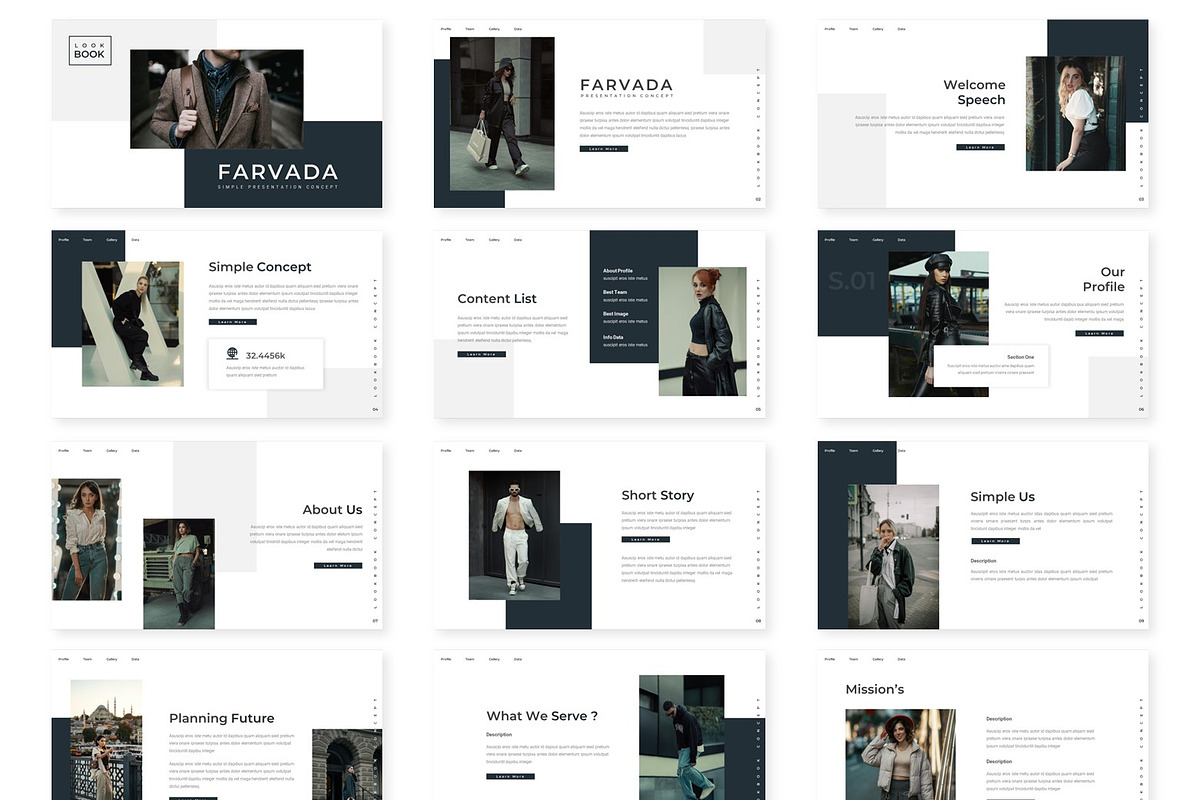Click the Info Data entry in Content List
This screenshot has height=800, width=1200.
pos(625,340)
